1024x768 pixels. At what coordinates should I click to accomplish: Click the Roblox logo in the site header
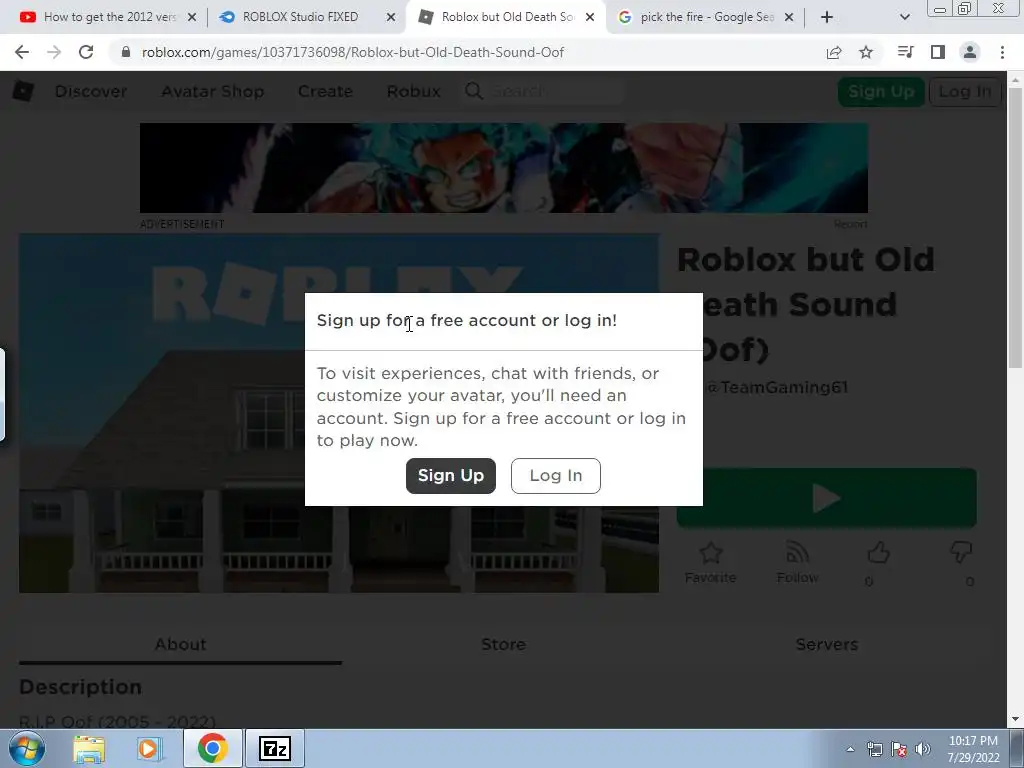pos(23,91)
